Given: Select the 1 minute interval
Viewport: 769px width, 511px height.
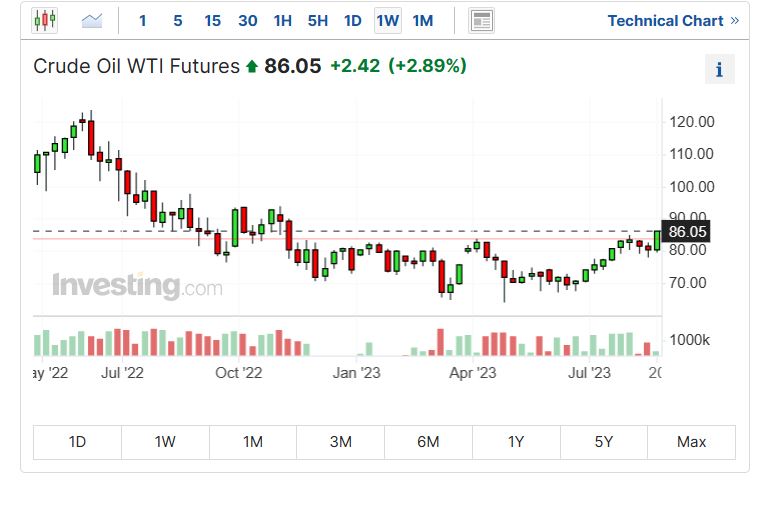Looking at the screenshot, I should pyautogui.click(x=143, y=21).
